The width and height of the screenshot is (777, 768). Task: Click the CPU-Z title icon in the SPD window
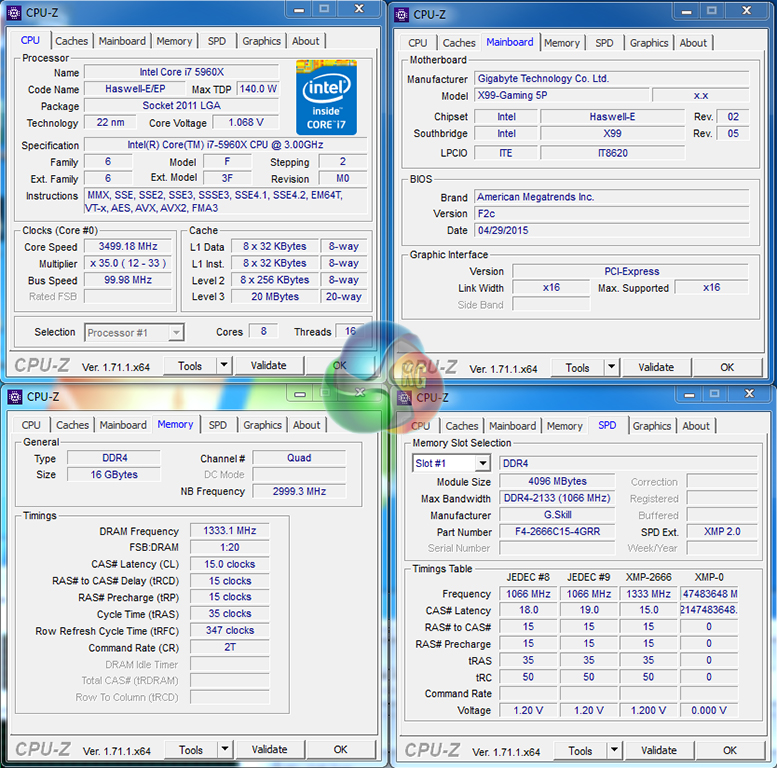coord(405,397)
